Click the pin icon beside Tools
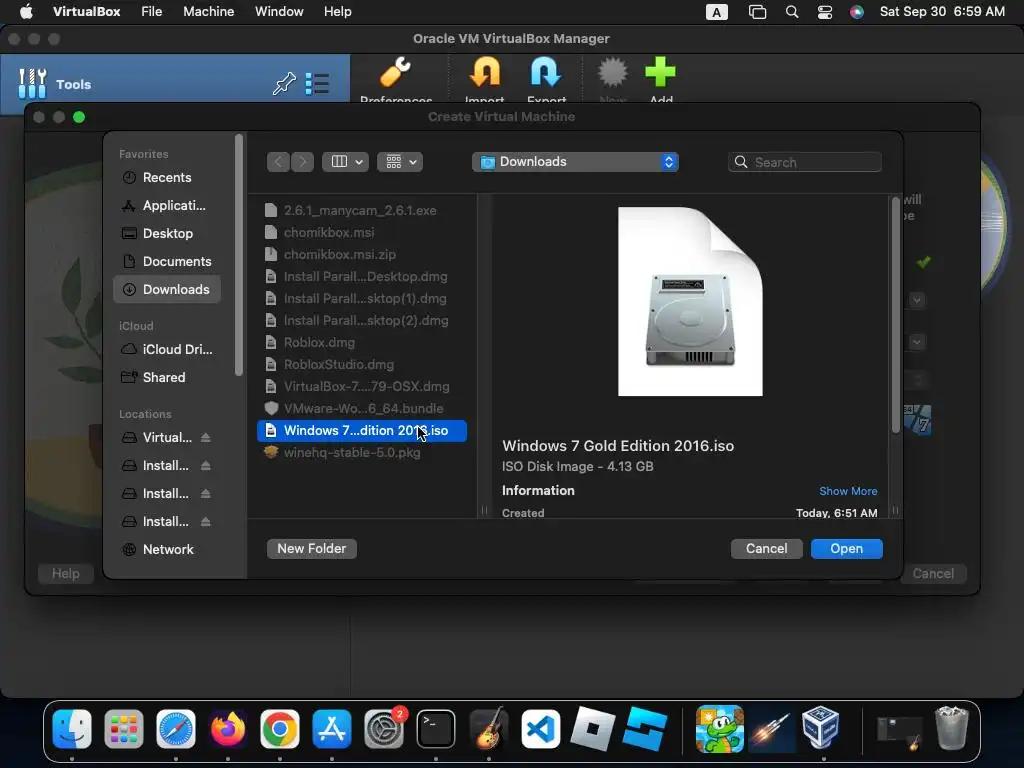Image resolution: width=1024 pixels, height=768 pixels. (x=284, y=84)
